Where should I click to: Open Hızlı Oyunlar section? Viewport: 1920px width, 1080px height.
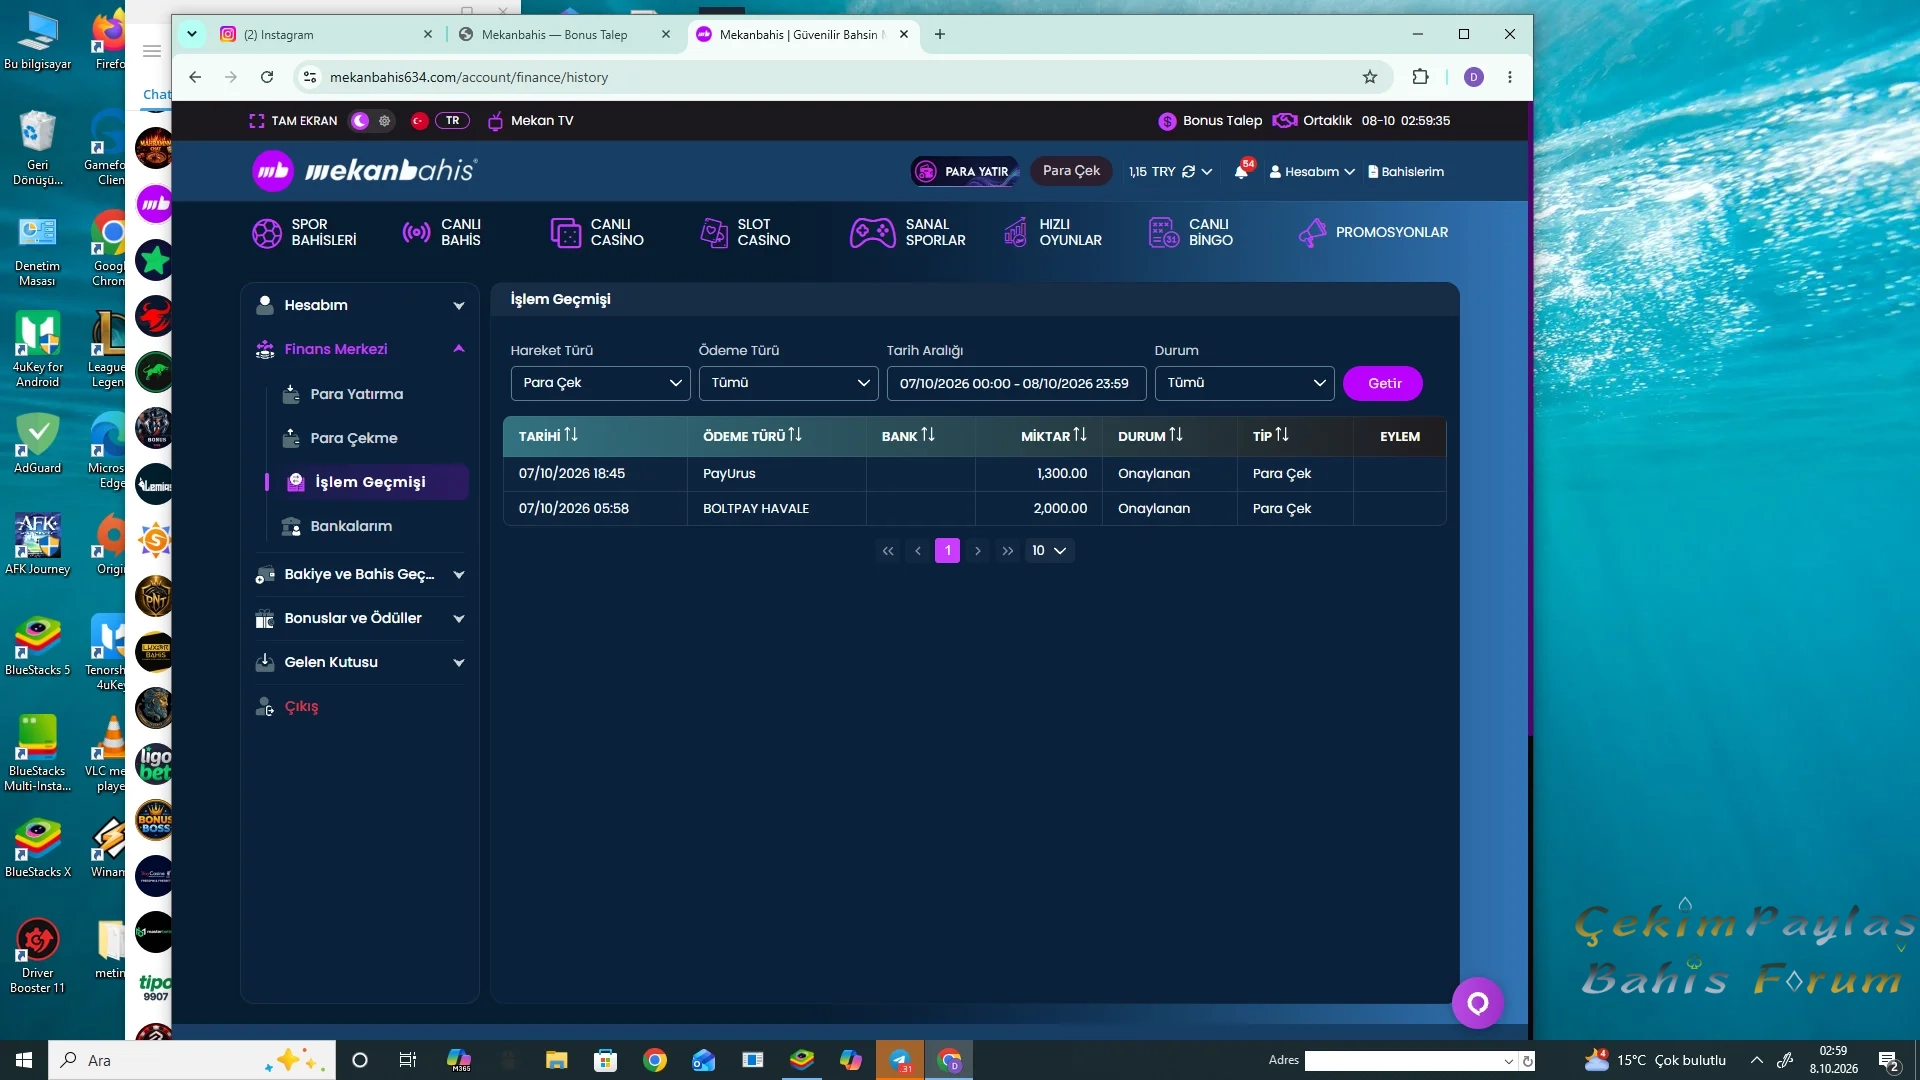click(x=1052, y=232)
